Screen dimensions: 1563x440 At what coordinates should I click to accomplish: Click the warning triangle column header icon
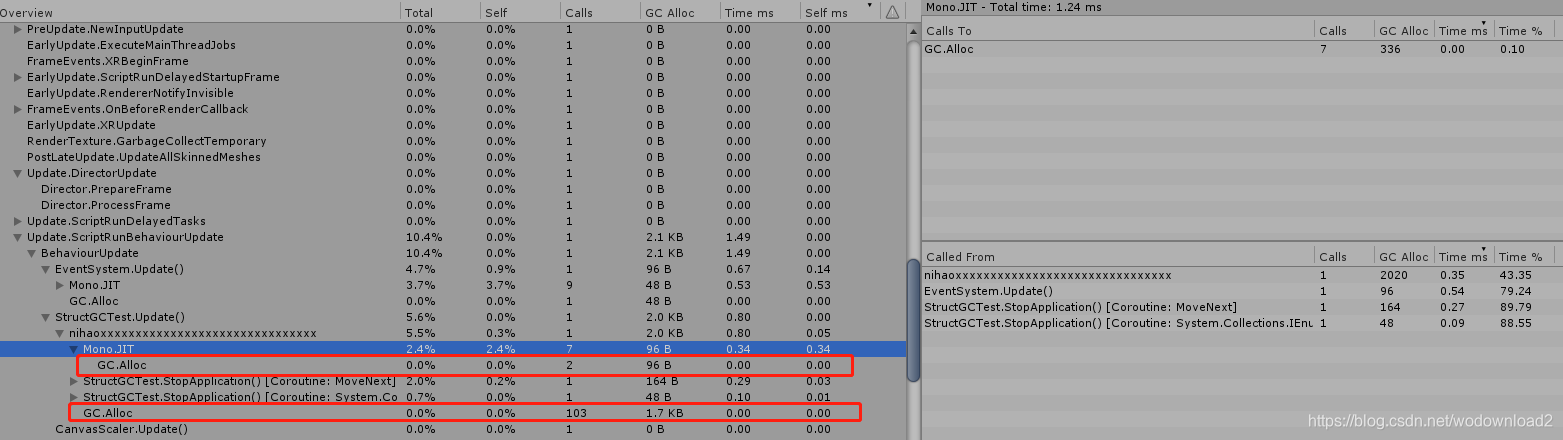pos(892,12)
